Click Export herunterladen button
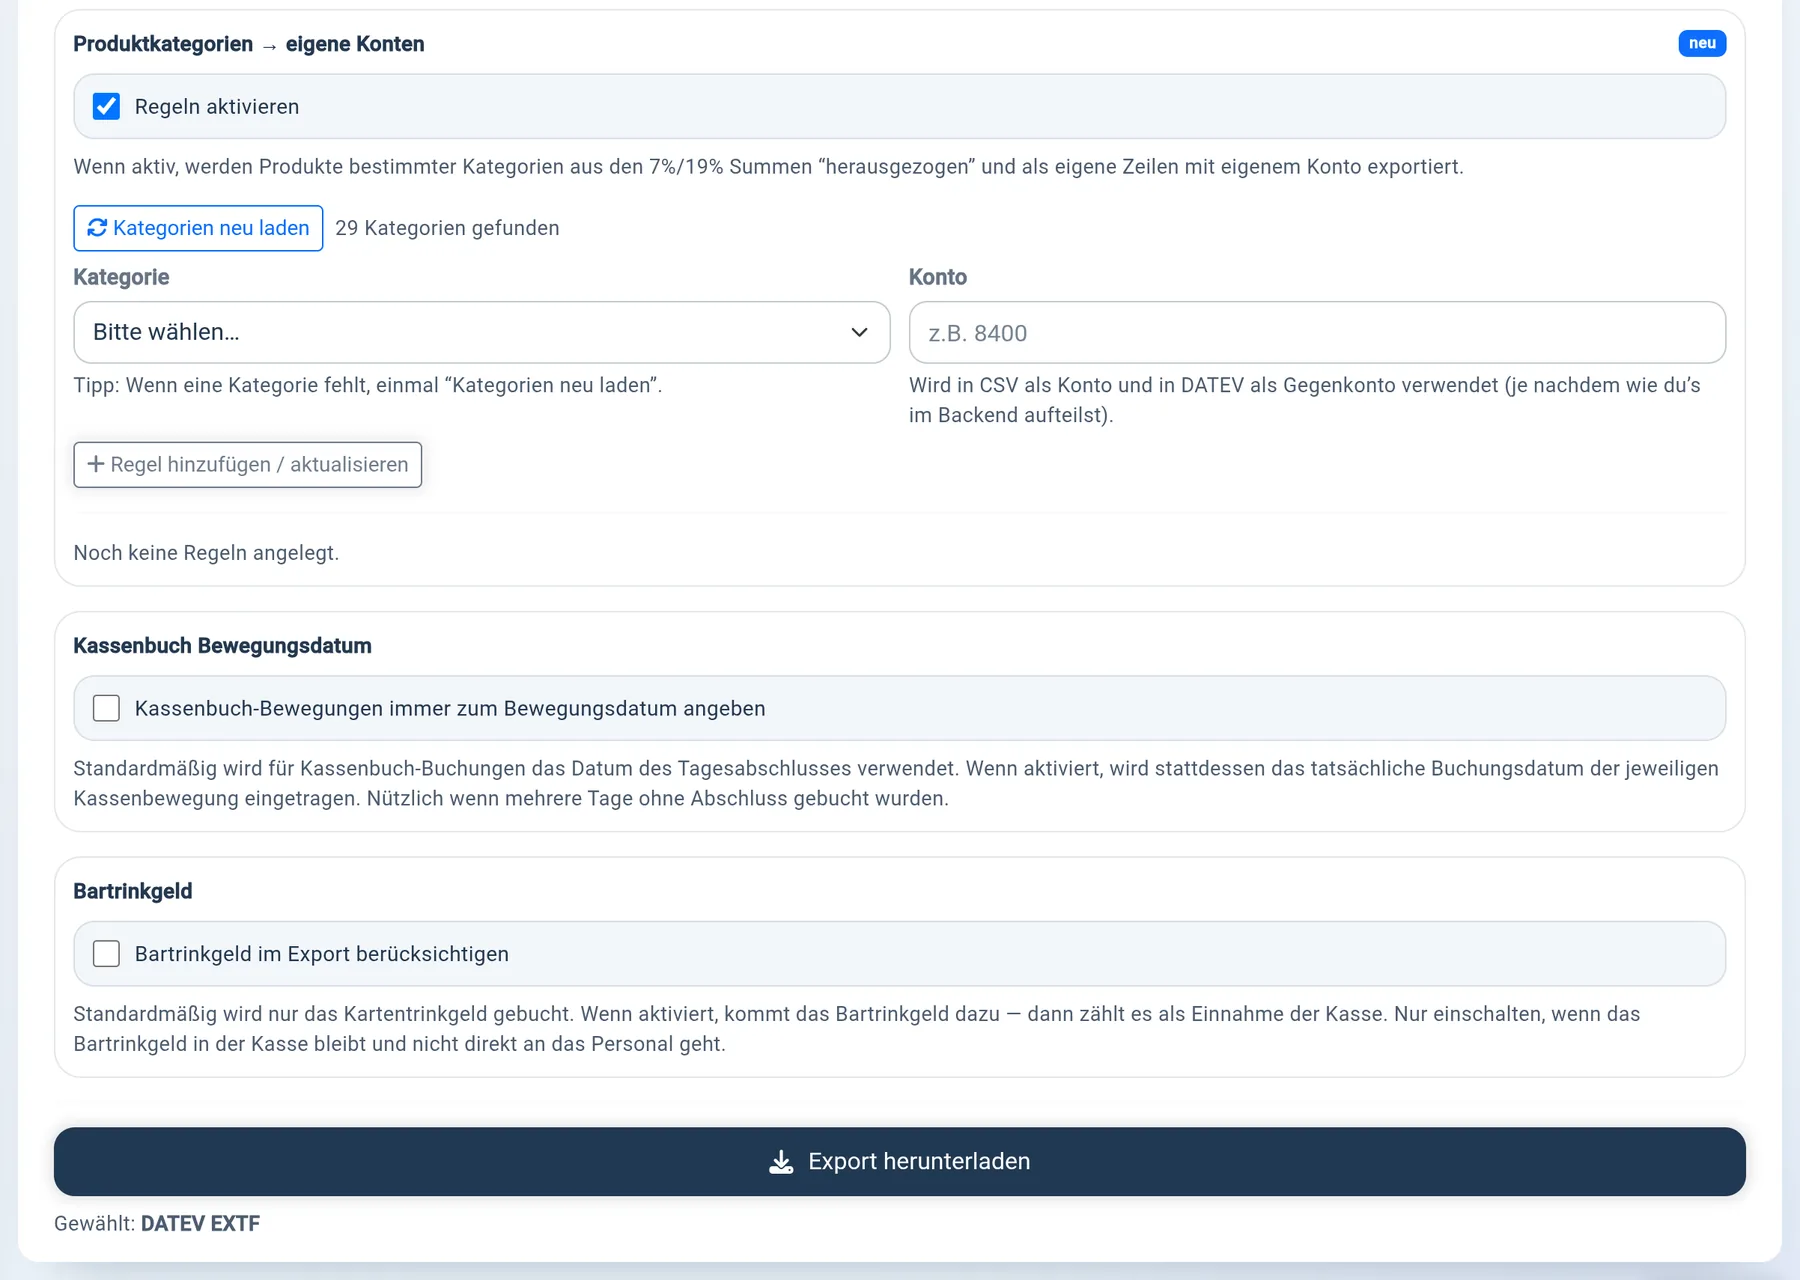Screen dimensions: 1800x1280 coord(899,1161)
